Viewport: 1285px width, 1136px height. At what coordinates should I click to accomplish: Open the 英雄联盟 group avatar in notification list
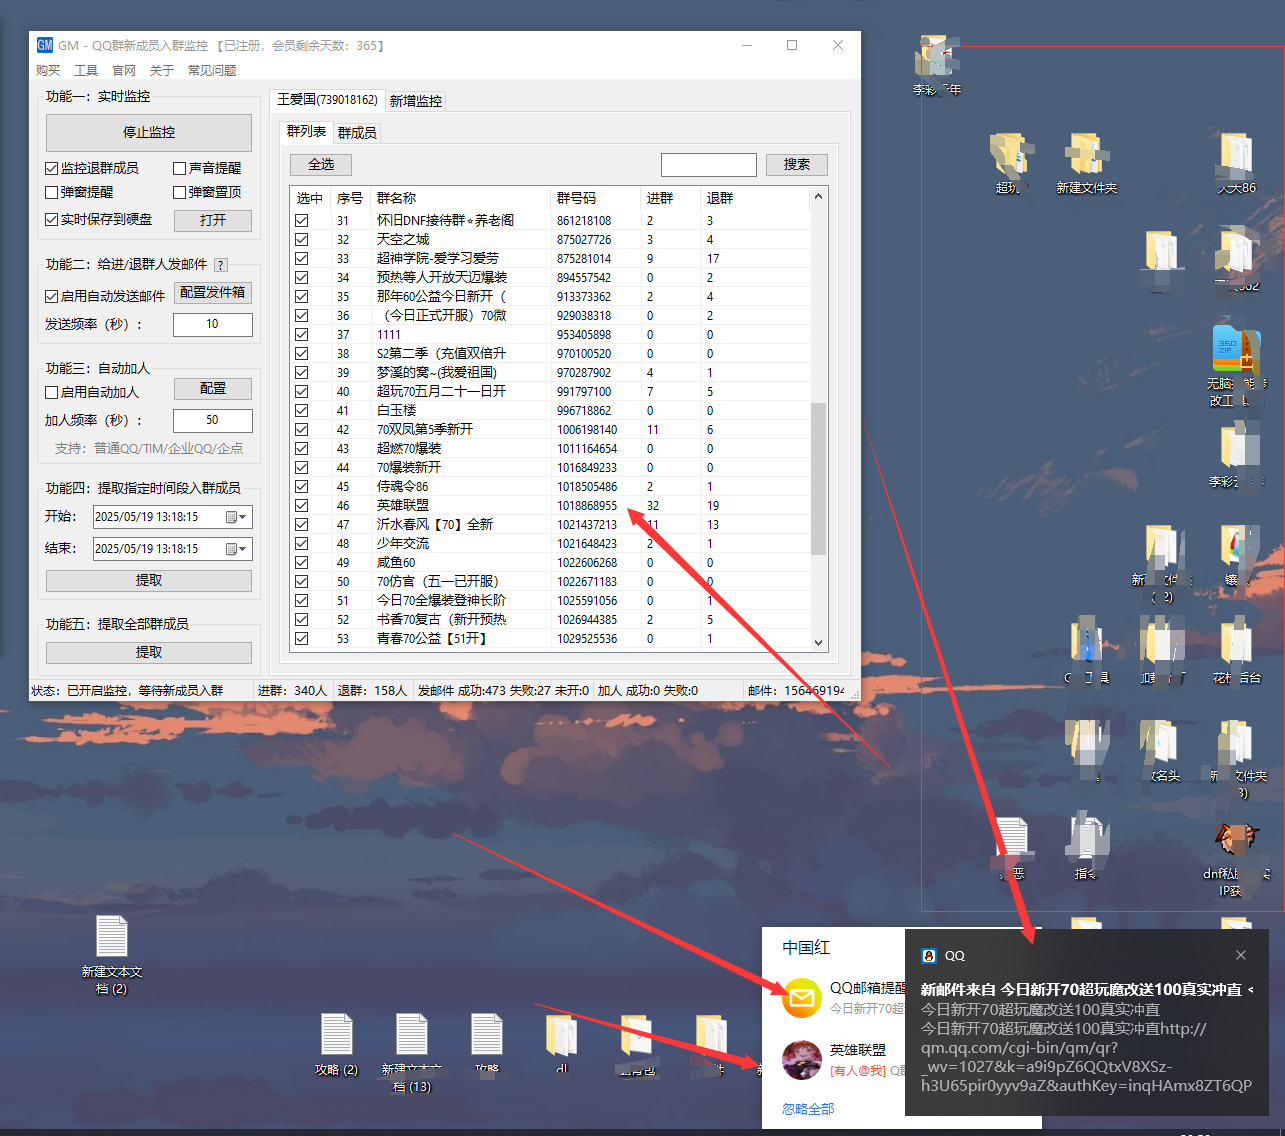[802, 1060]
